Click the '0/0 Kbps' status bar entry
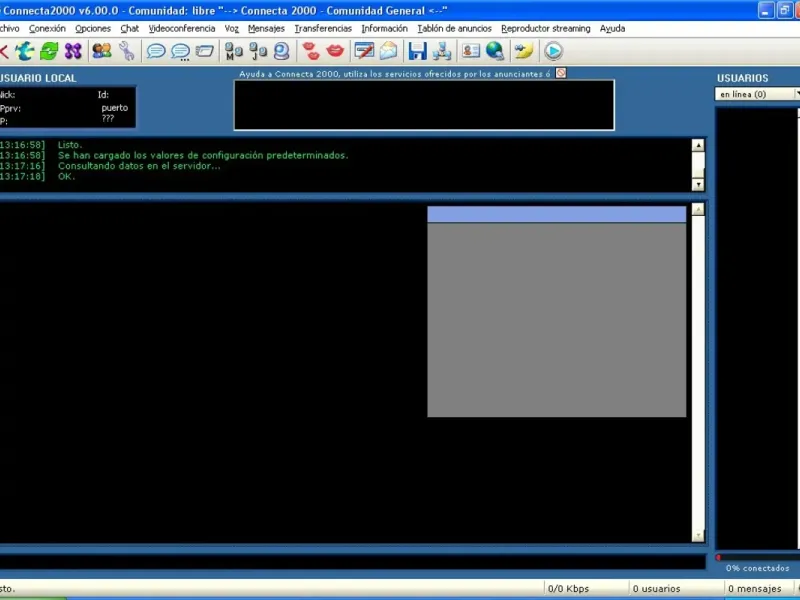The width and height of the screenshot is (800, 600). [568, 589]
